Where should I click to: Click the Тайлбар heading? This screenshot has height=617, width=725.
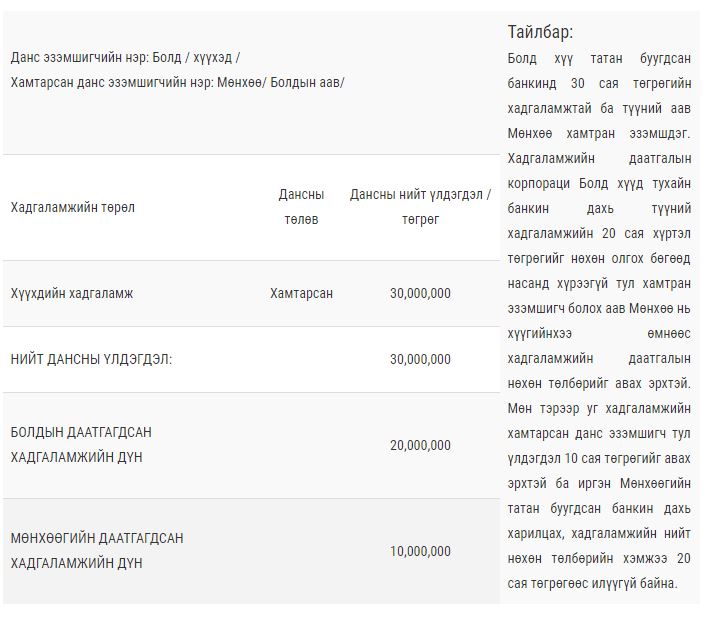click(x=540, y=32)
